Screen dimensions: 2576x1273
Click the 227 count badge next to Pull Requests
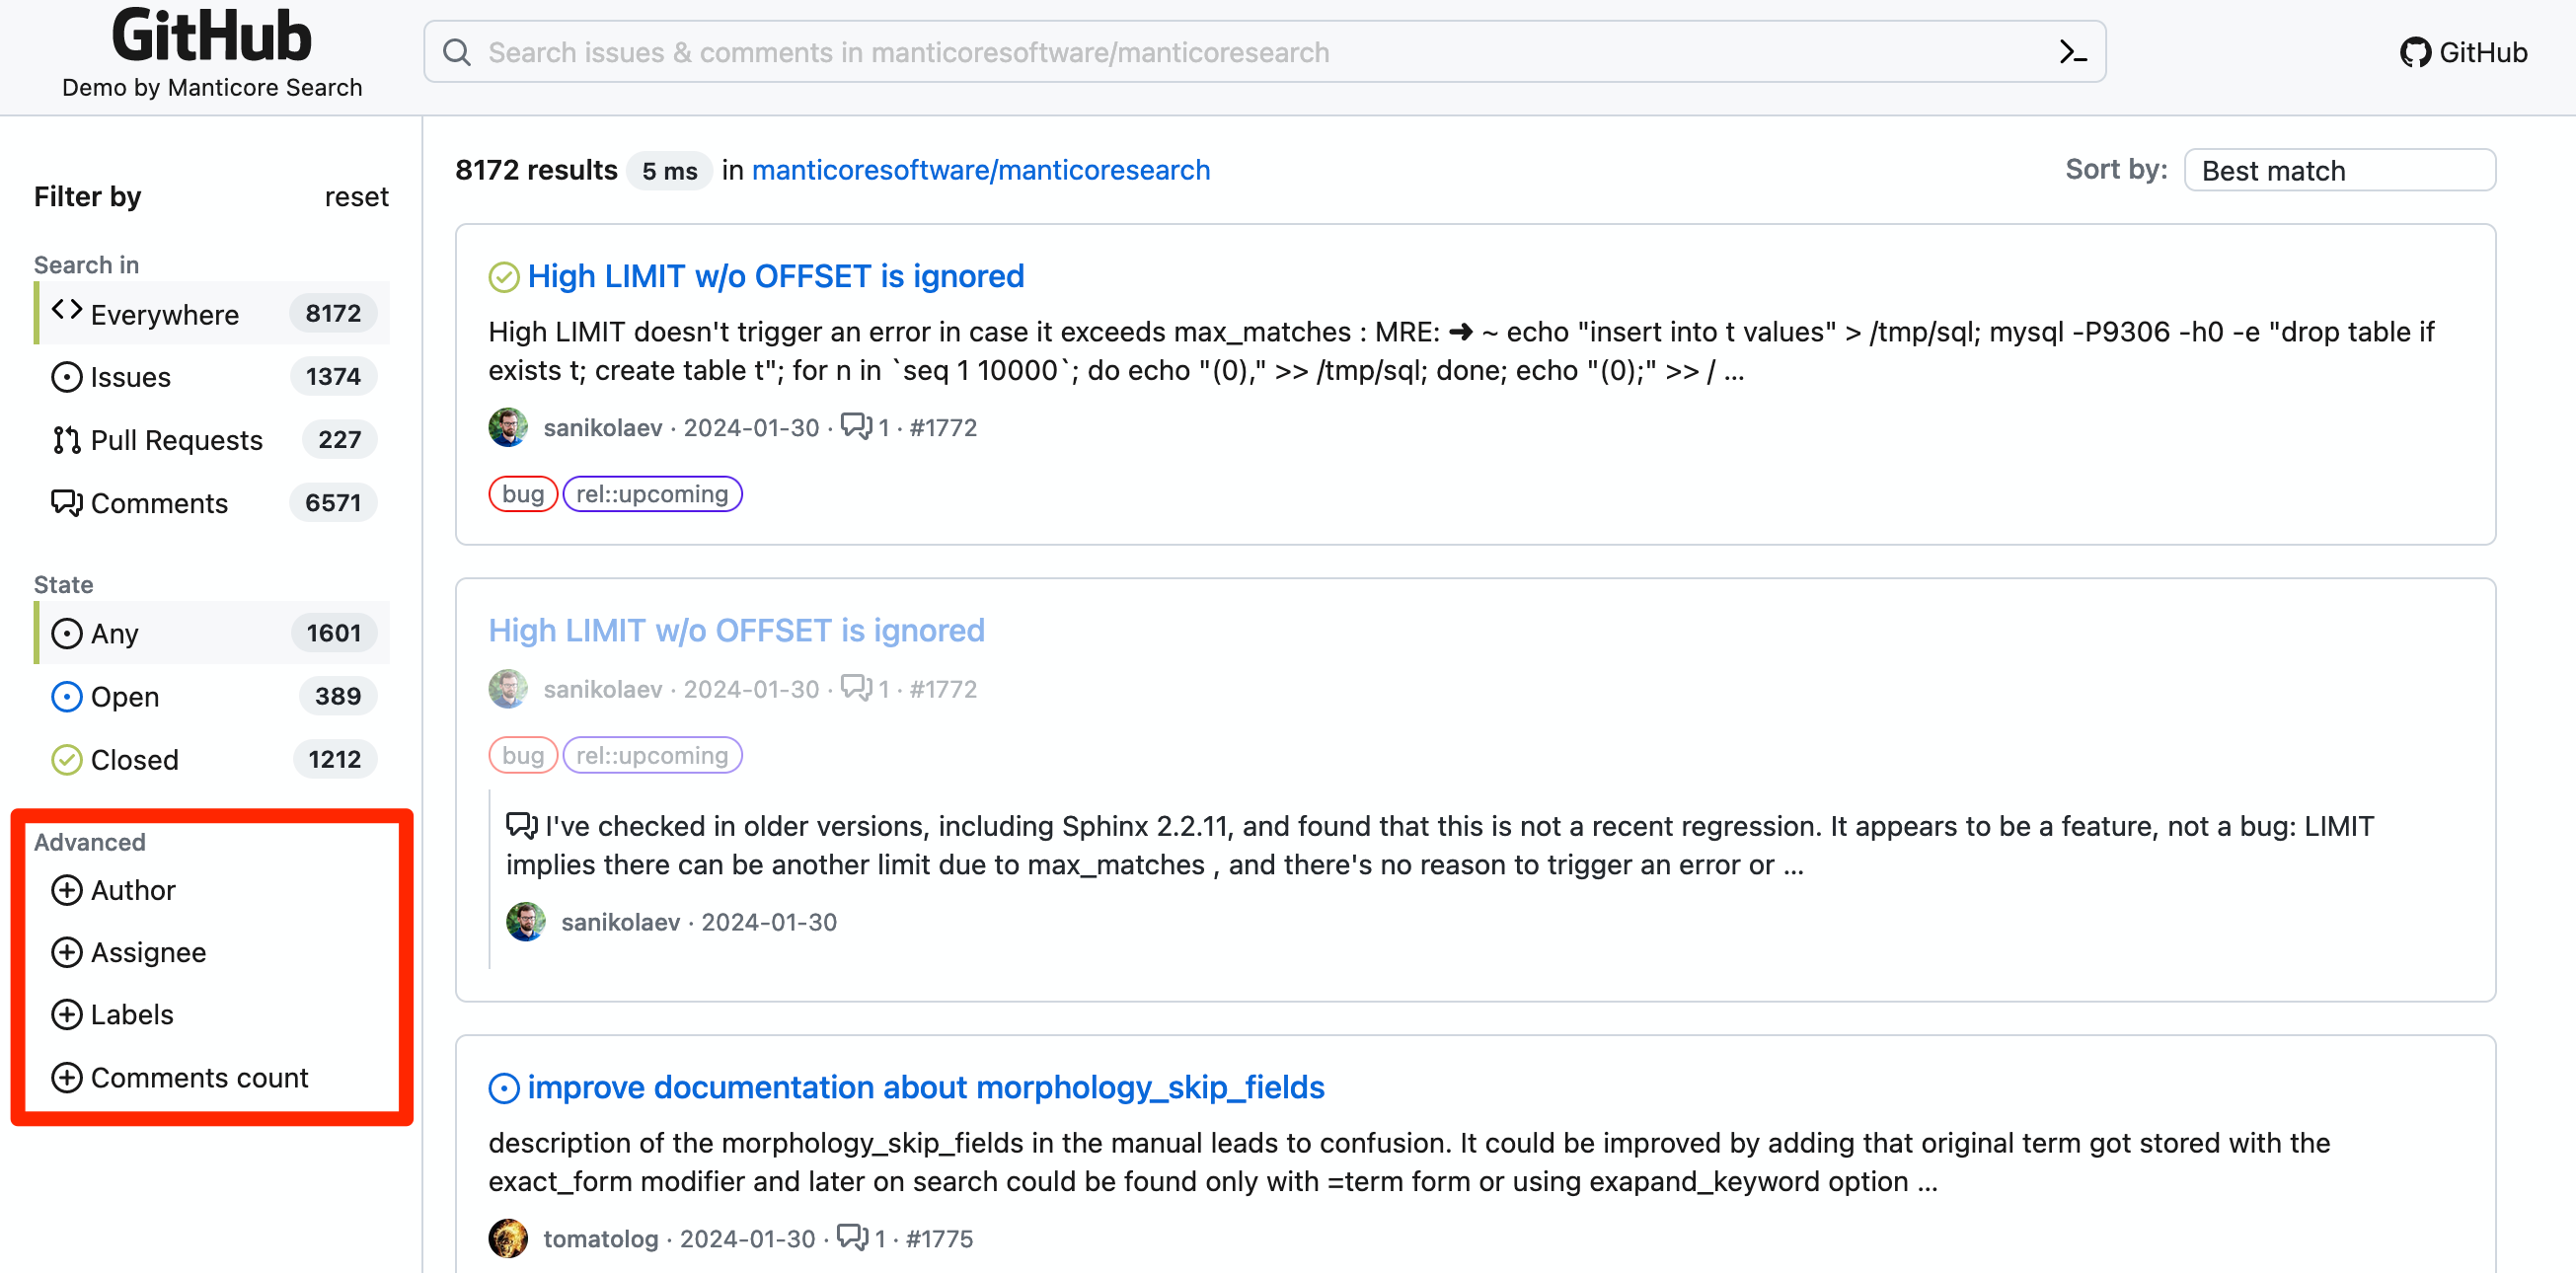(339, 440)
